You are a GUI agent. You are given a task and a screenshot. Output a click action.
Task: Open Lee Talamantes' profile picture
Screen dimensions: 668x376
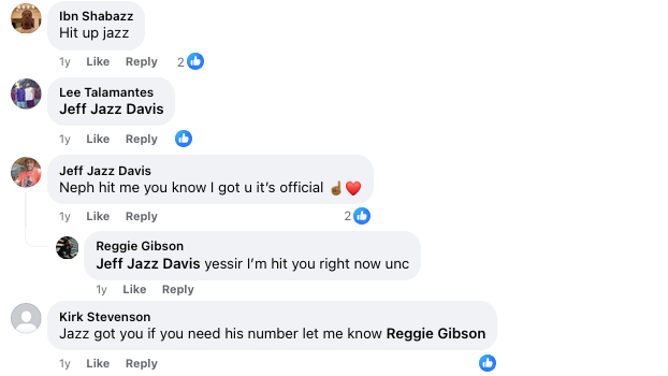(x=26, y=94)
